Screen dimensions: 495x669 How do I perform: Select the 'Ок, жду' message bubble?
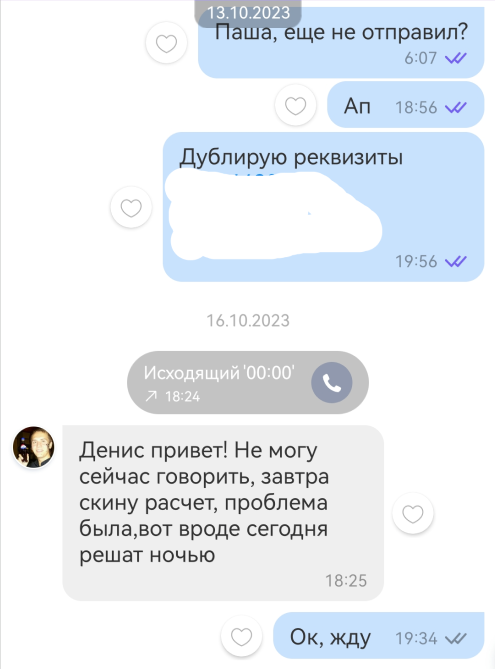click(x=379, y=636)
